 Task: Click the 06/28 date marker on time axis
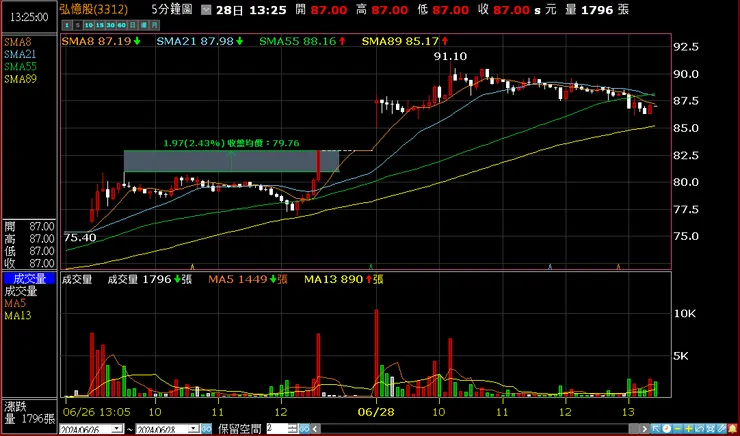click(376, 411)
